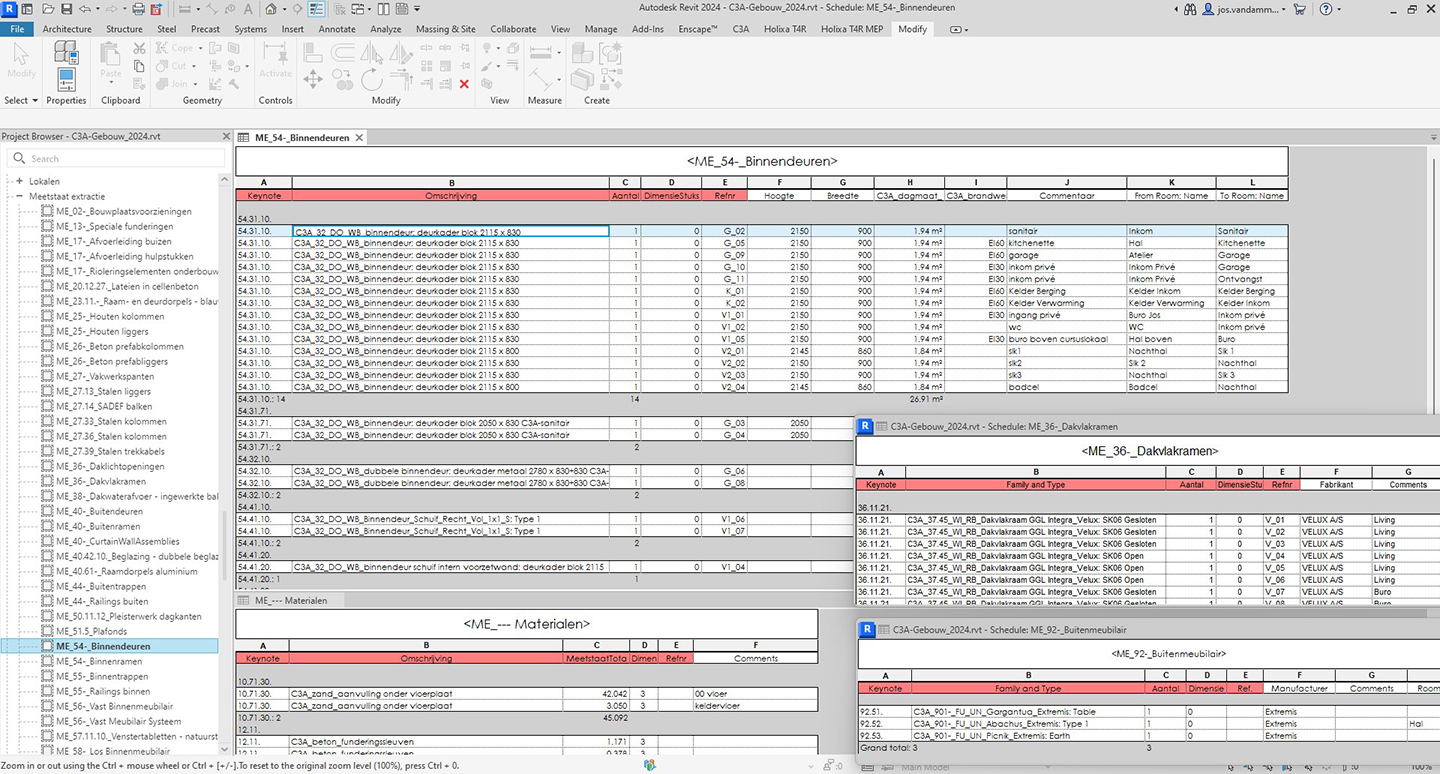
Task: Click the Project Browser search field
Action: [x=116, y=158]
